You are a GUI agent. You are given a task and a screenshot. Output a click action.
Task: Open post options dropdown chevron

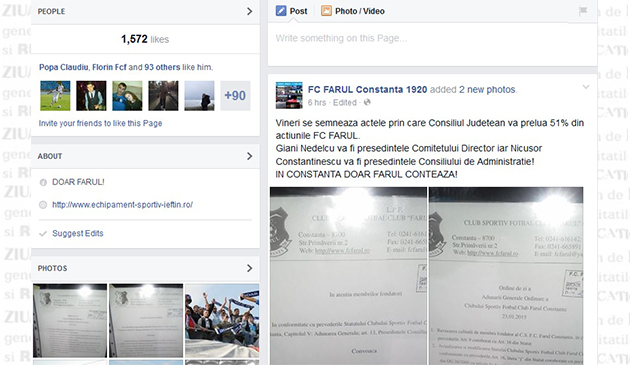click(586, 87)
